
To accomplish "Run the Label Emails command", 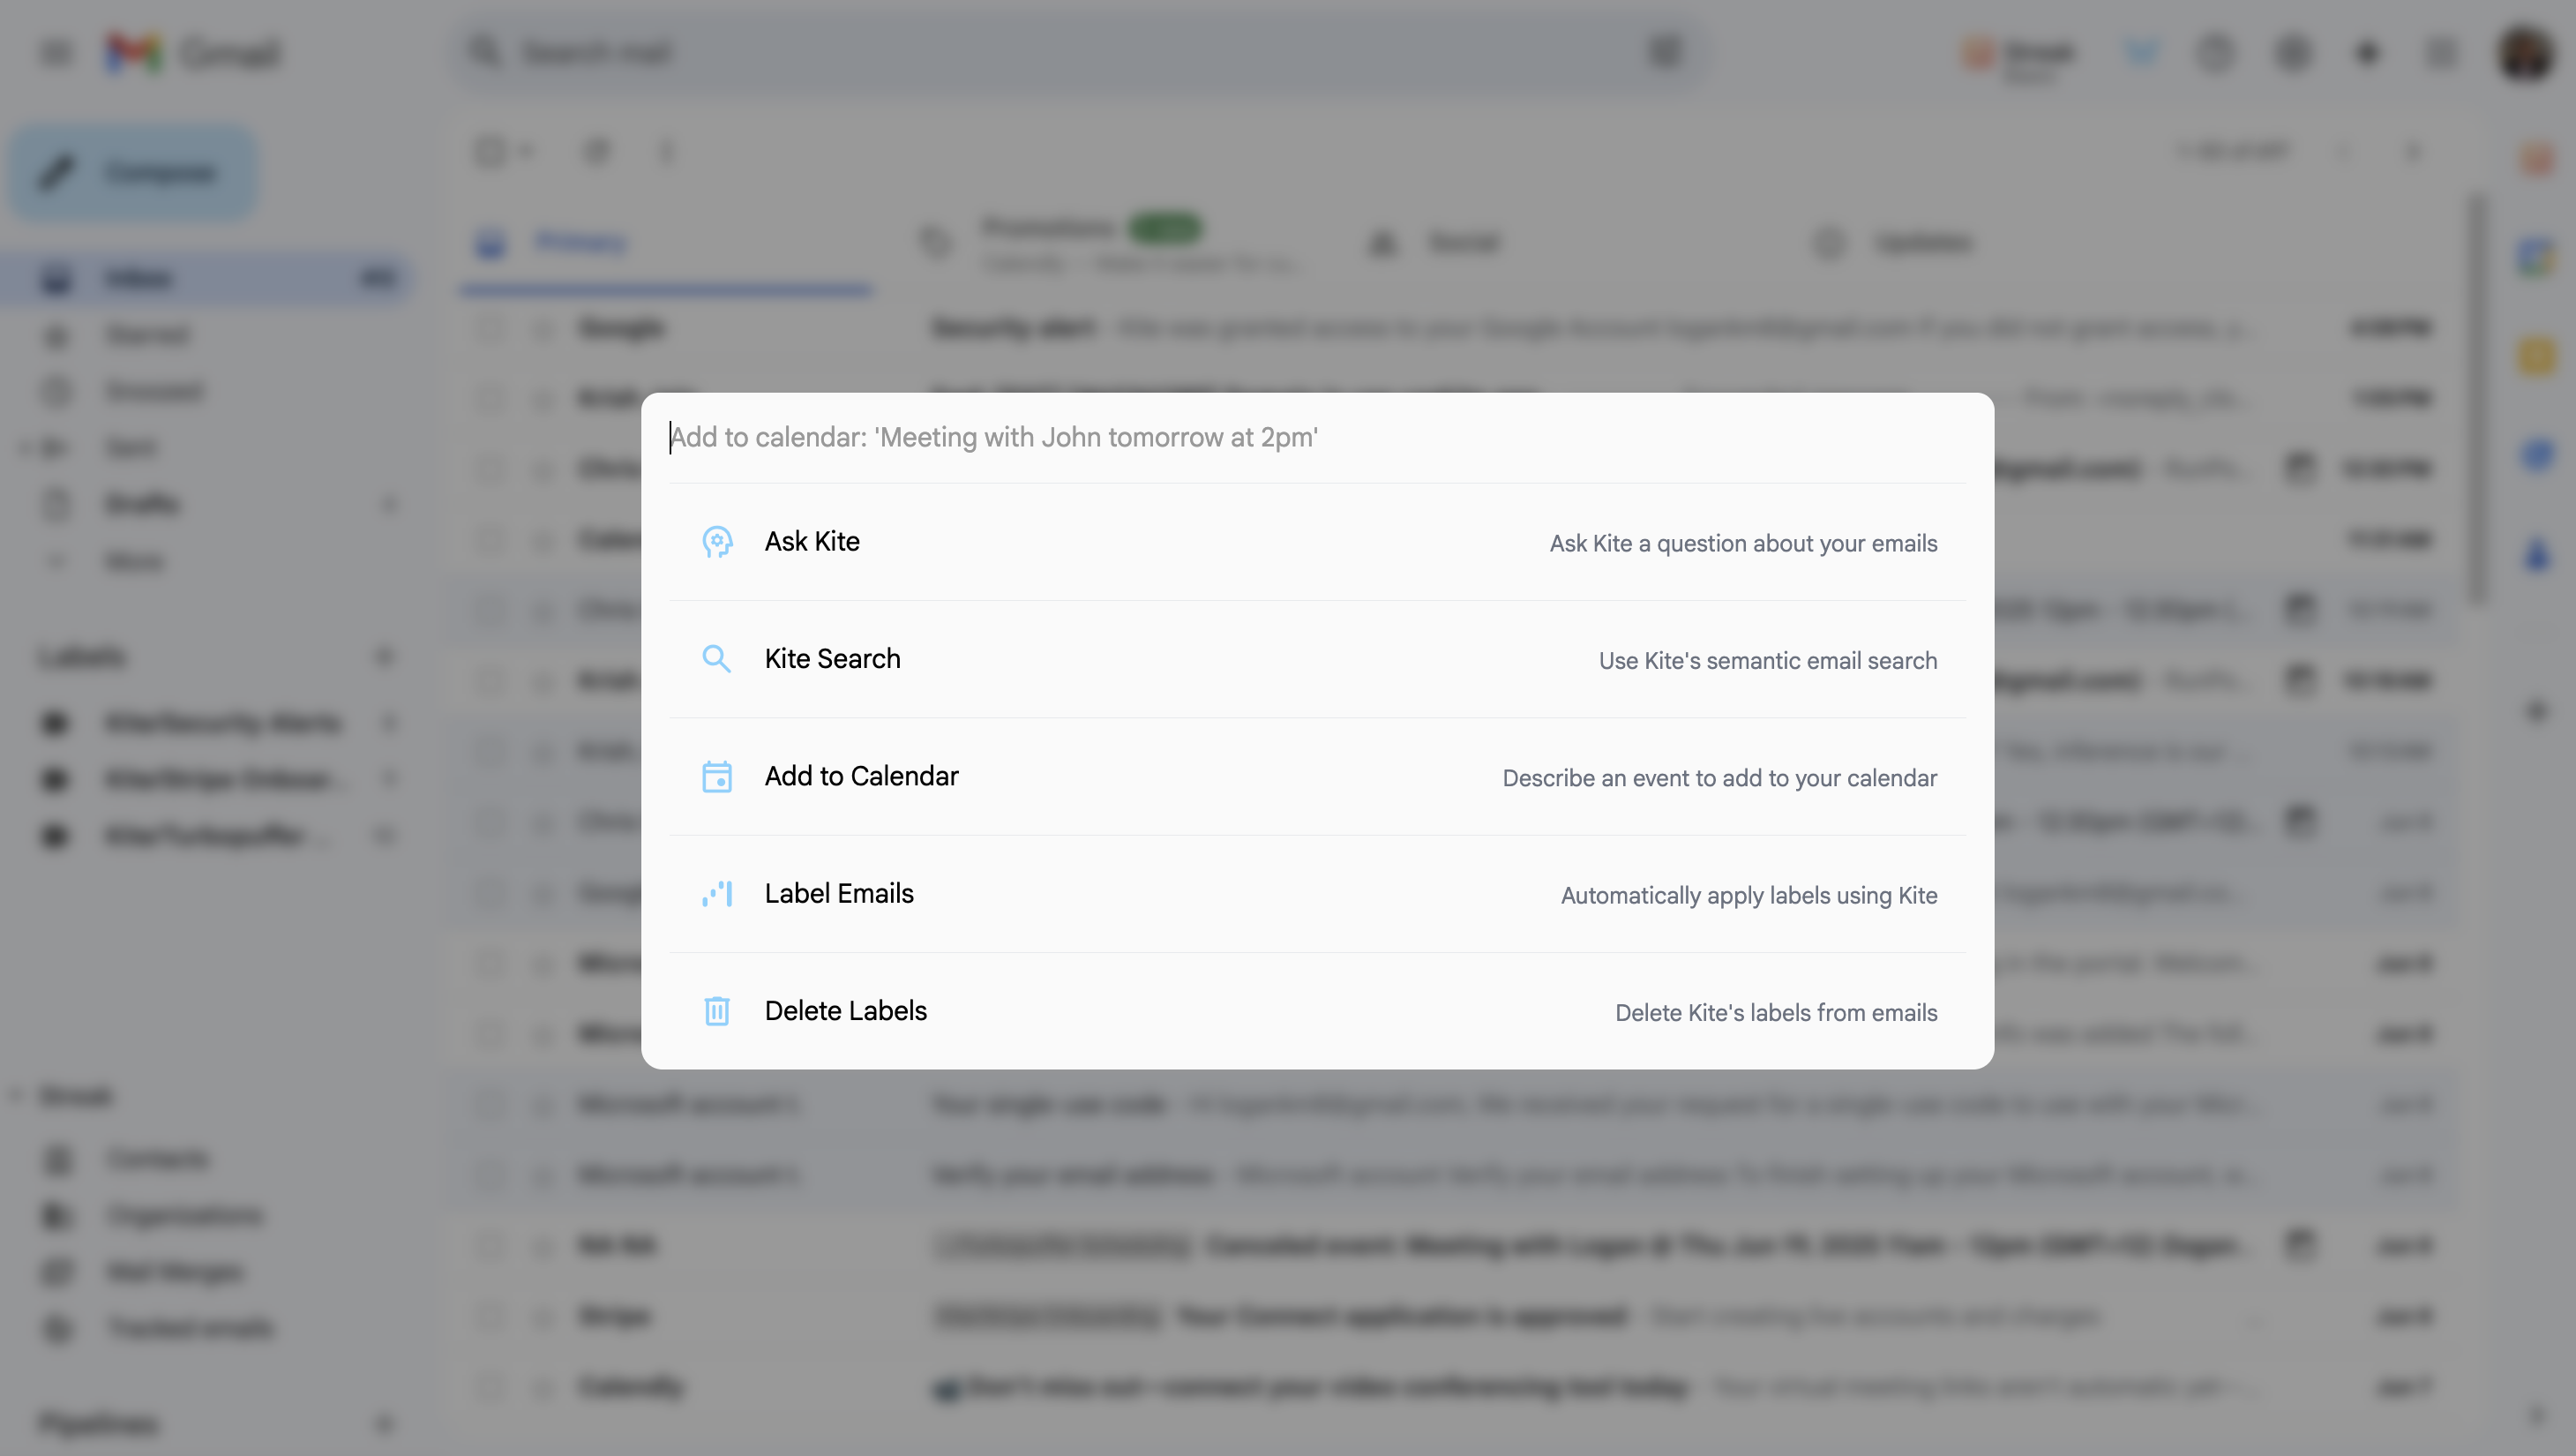I will [x=1317, y=894].
